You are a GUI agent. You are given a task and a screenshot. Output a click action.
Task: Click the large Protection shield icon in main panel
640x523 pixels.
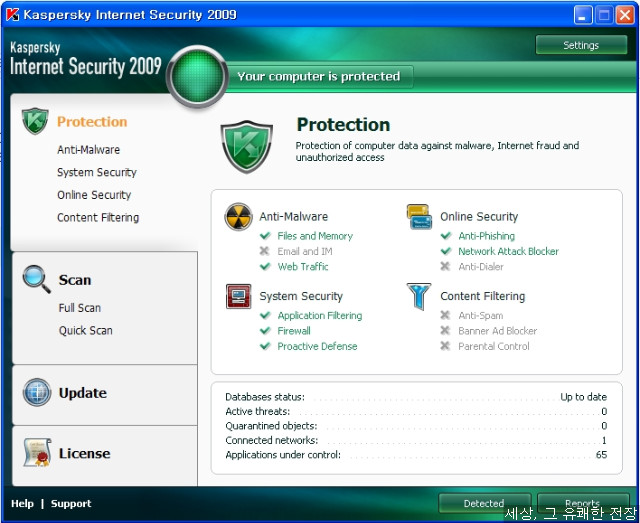coord(247,147)
